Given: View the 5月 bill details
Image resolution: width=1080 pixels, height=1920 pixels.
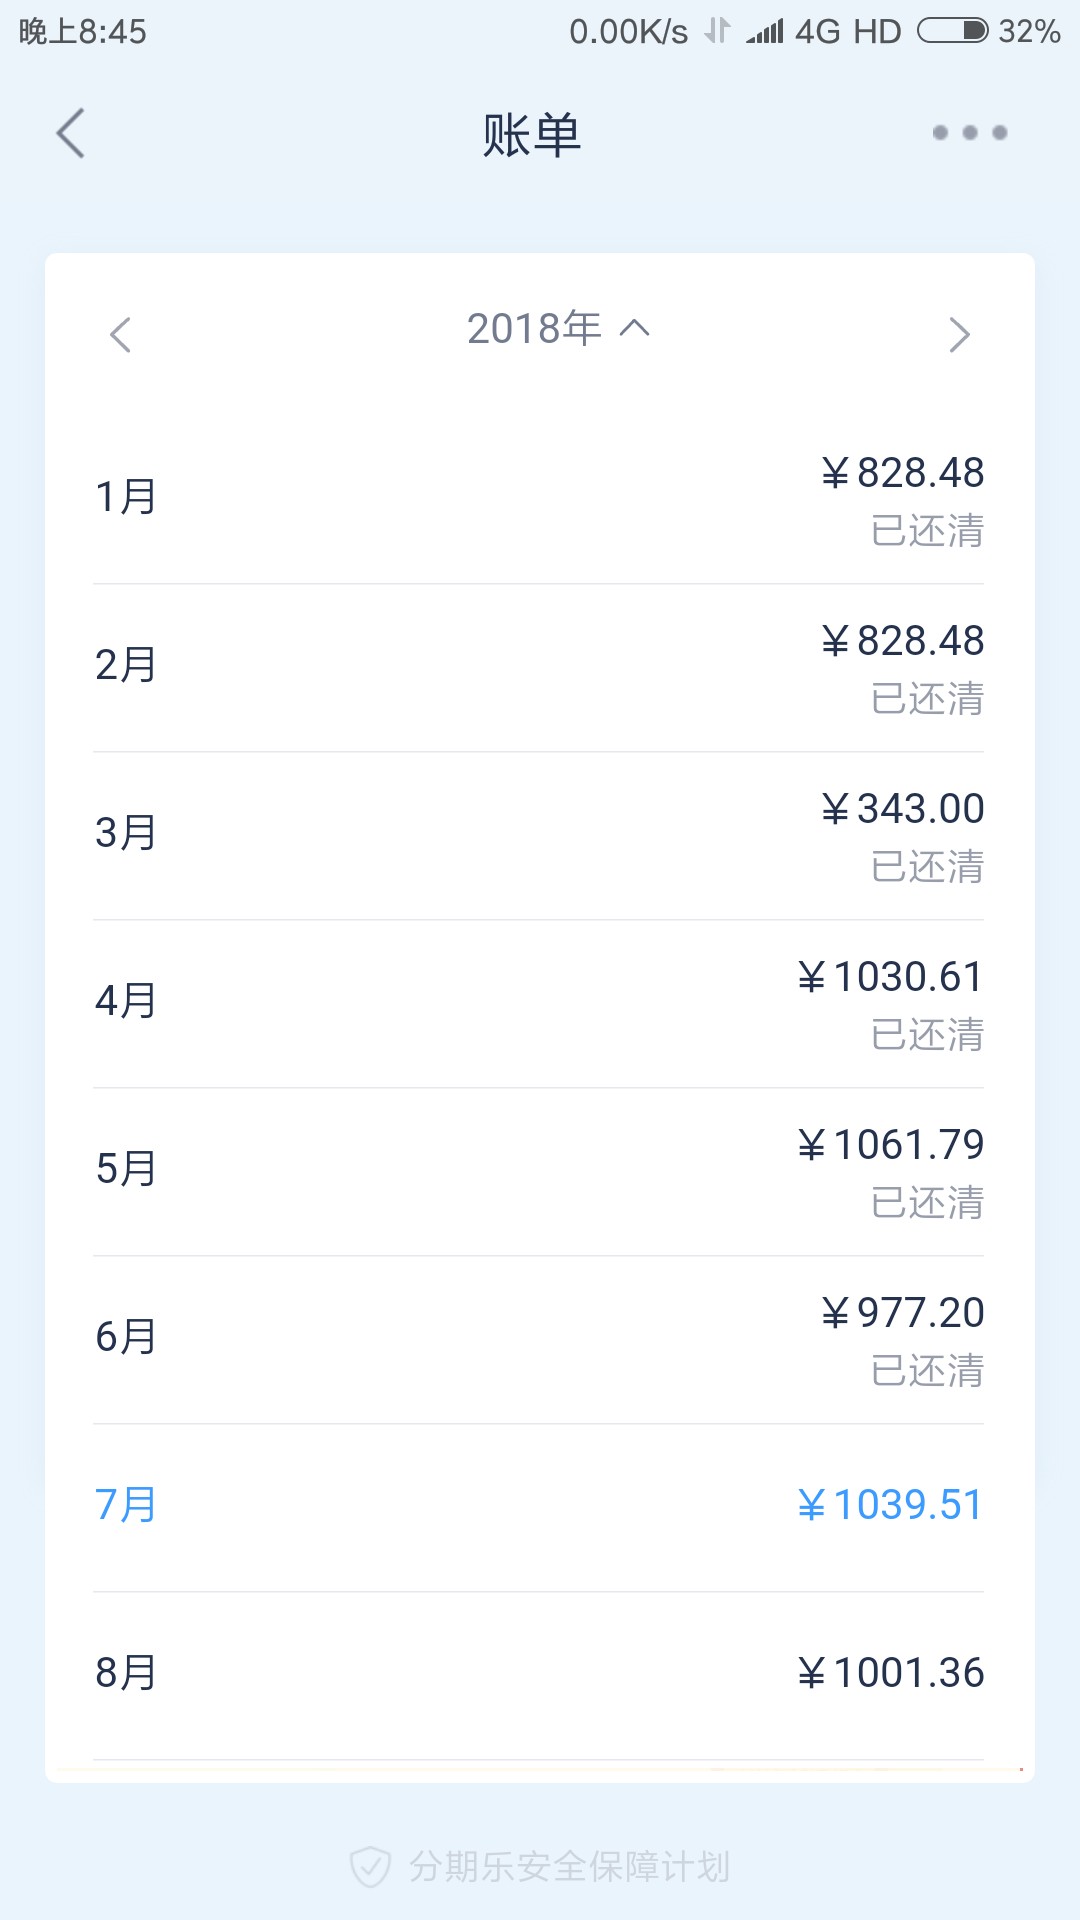Looking at the screenshot, I should pyautogui.click(x=539, y=1170).
